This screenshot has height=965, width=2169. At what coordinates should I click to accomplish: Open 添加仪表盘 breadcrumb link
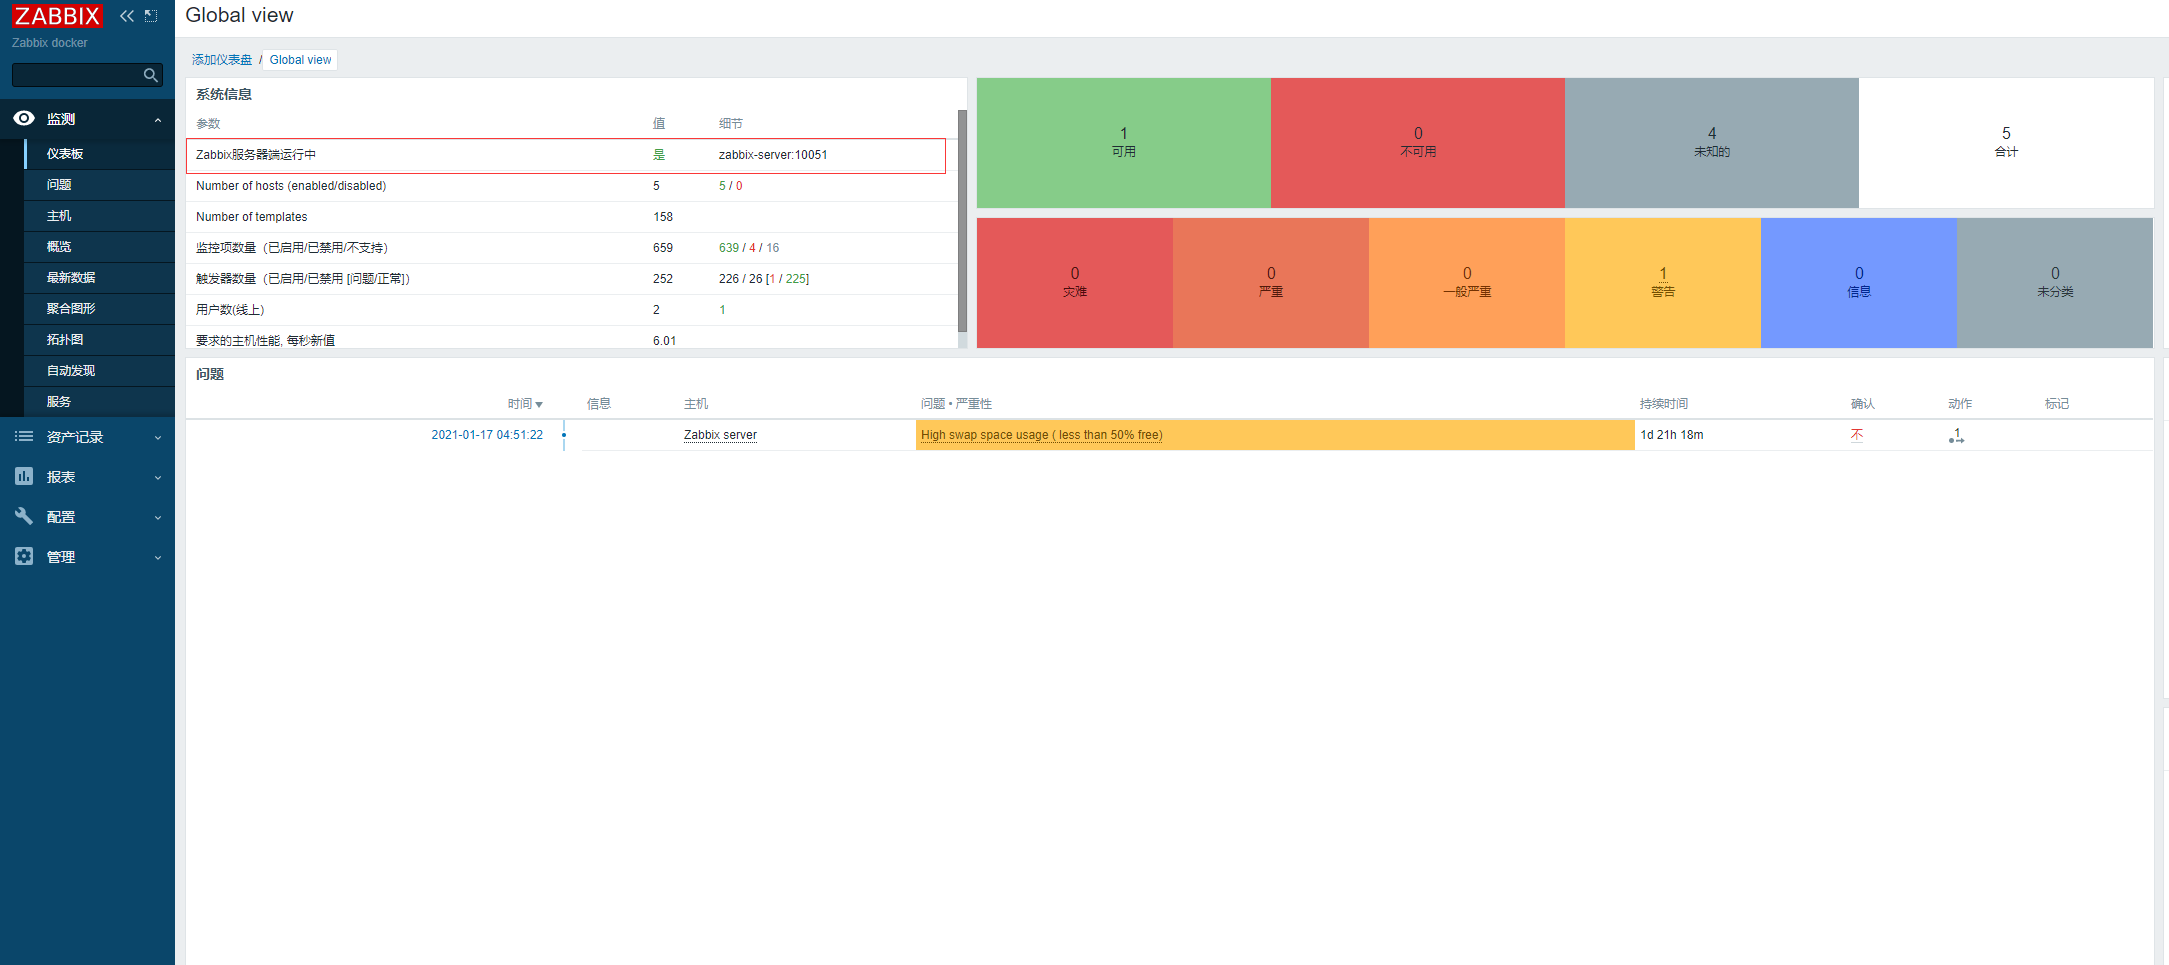click(x=222, y=60)
